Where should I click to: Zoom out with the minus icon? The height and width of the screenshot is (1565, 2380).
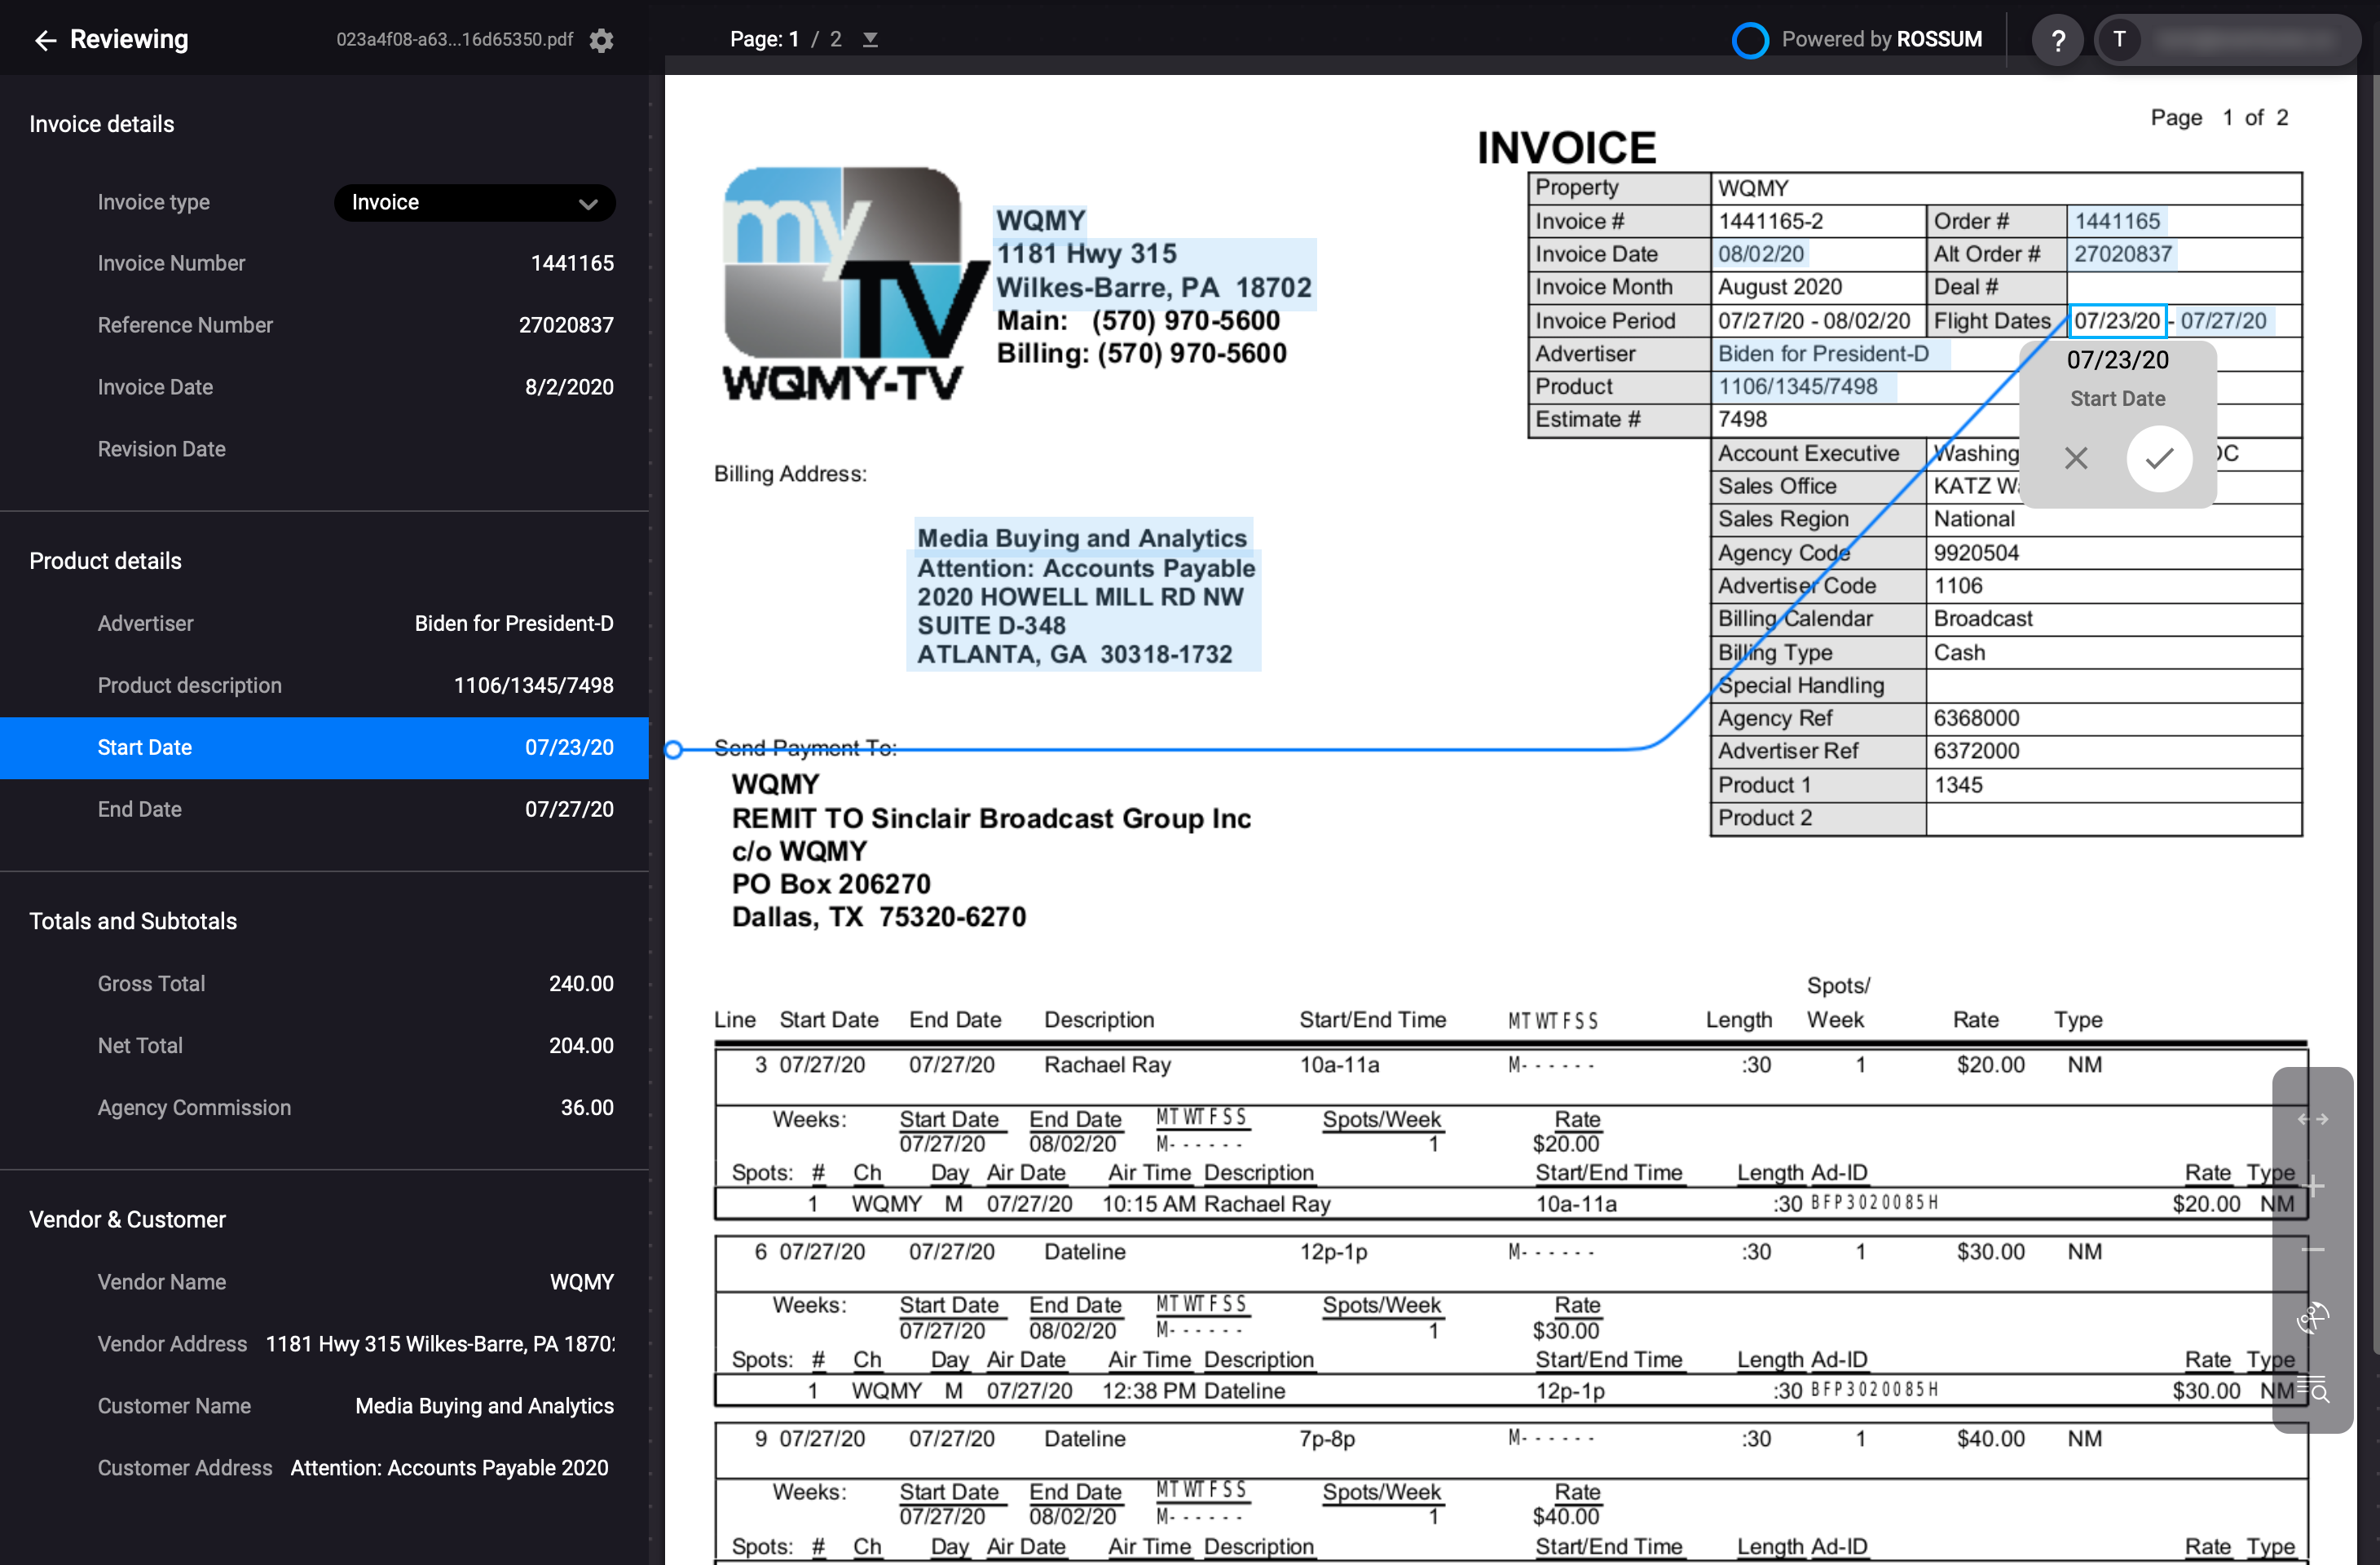pyautogui.click(x=2312, y=1250)
